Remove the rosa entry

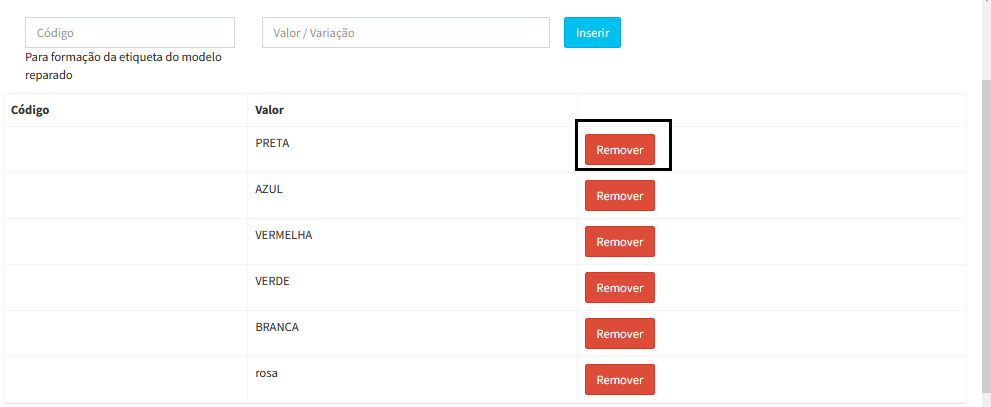619,380
